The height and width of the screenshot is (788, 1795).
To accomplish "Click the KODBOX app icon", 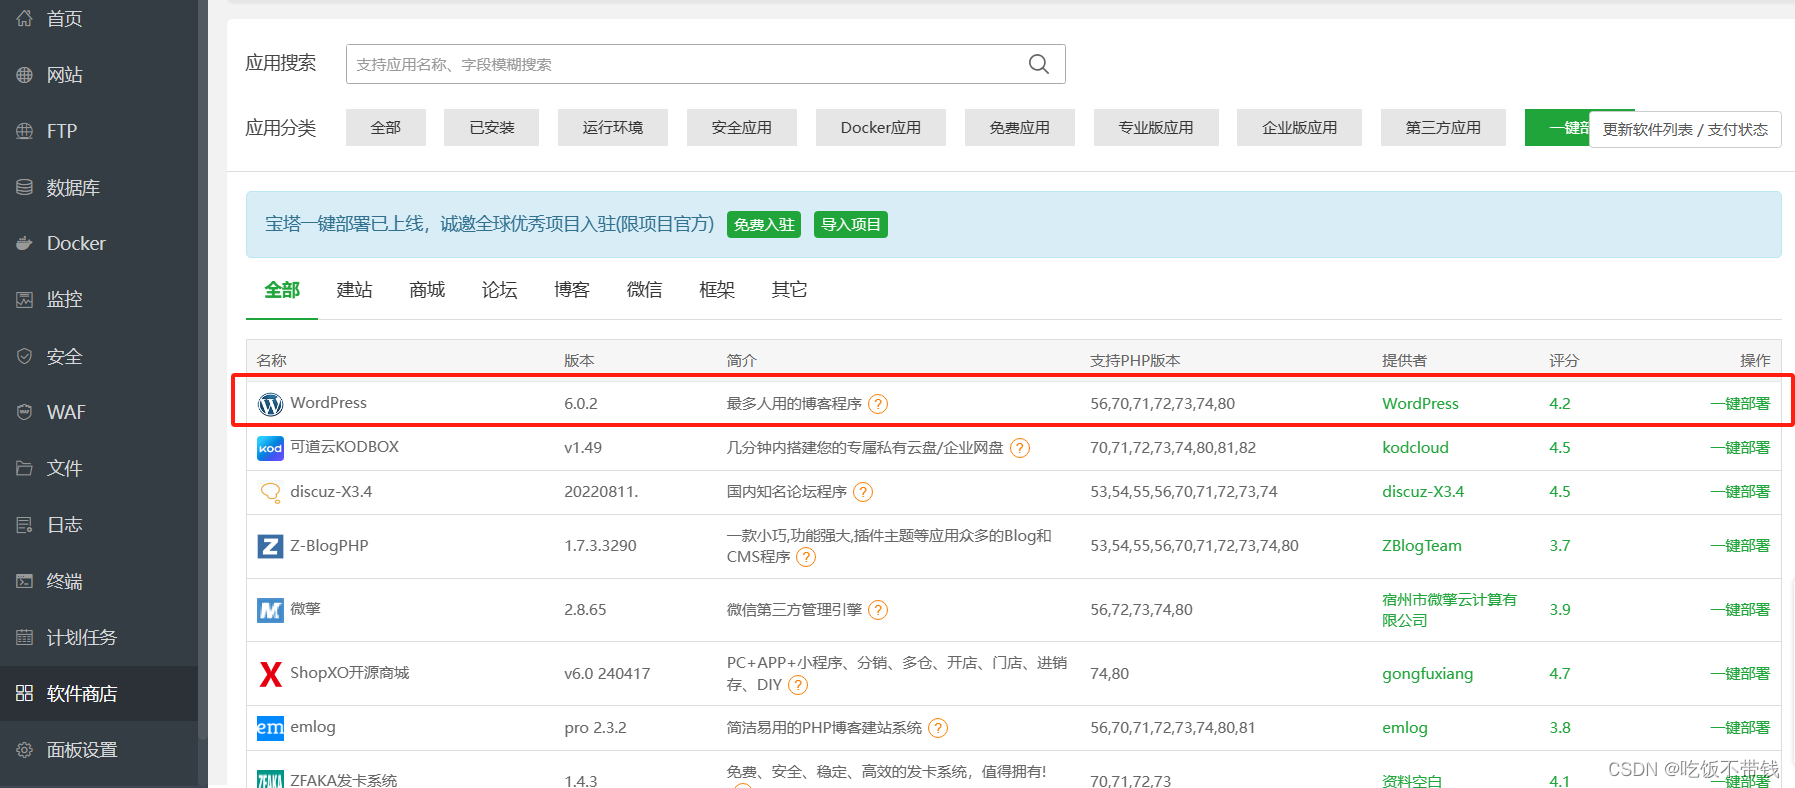I will pos(270,448).
